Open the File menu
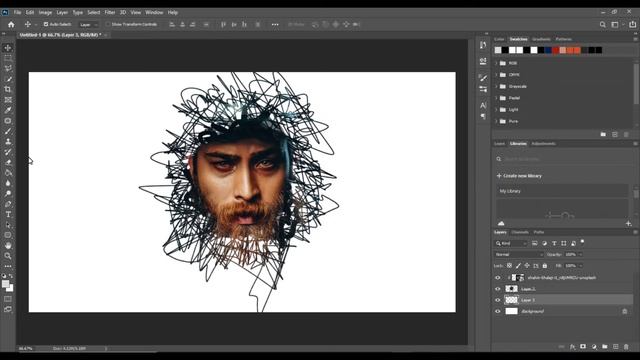The image size is (640, 360). click(17, 12)
